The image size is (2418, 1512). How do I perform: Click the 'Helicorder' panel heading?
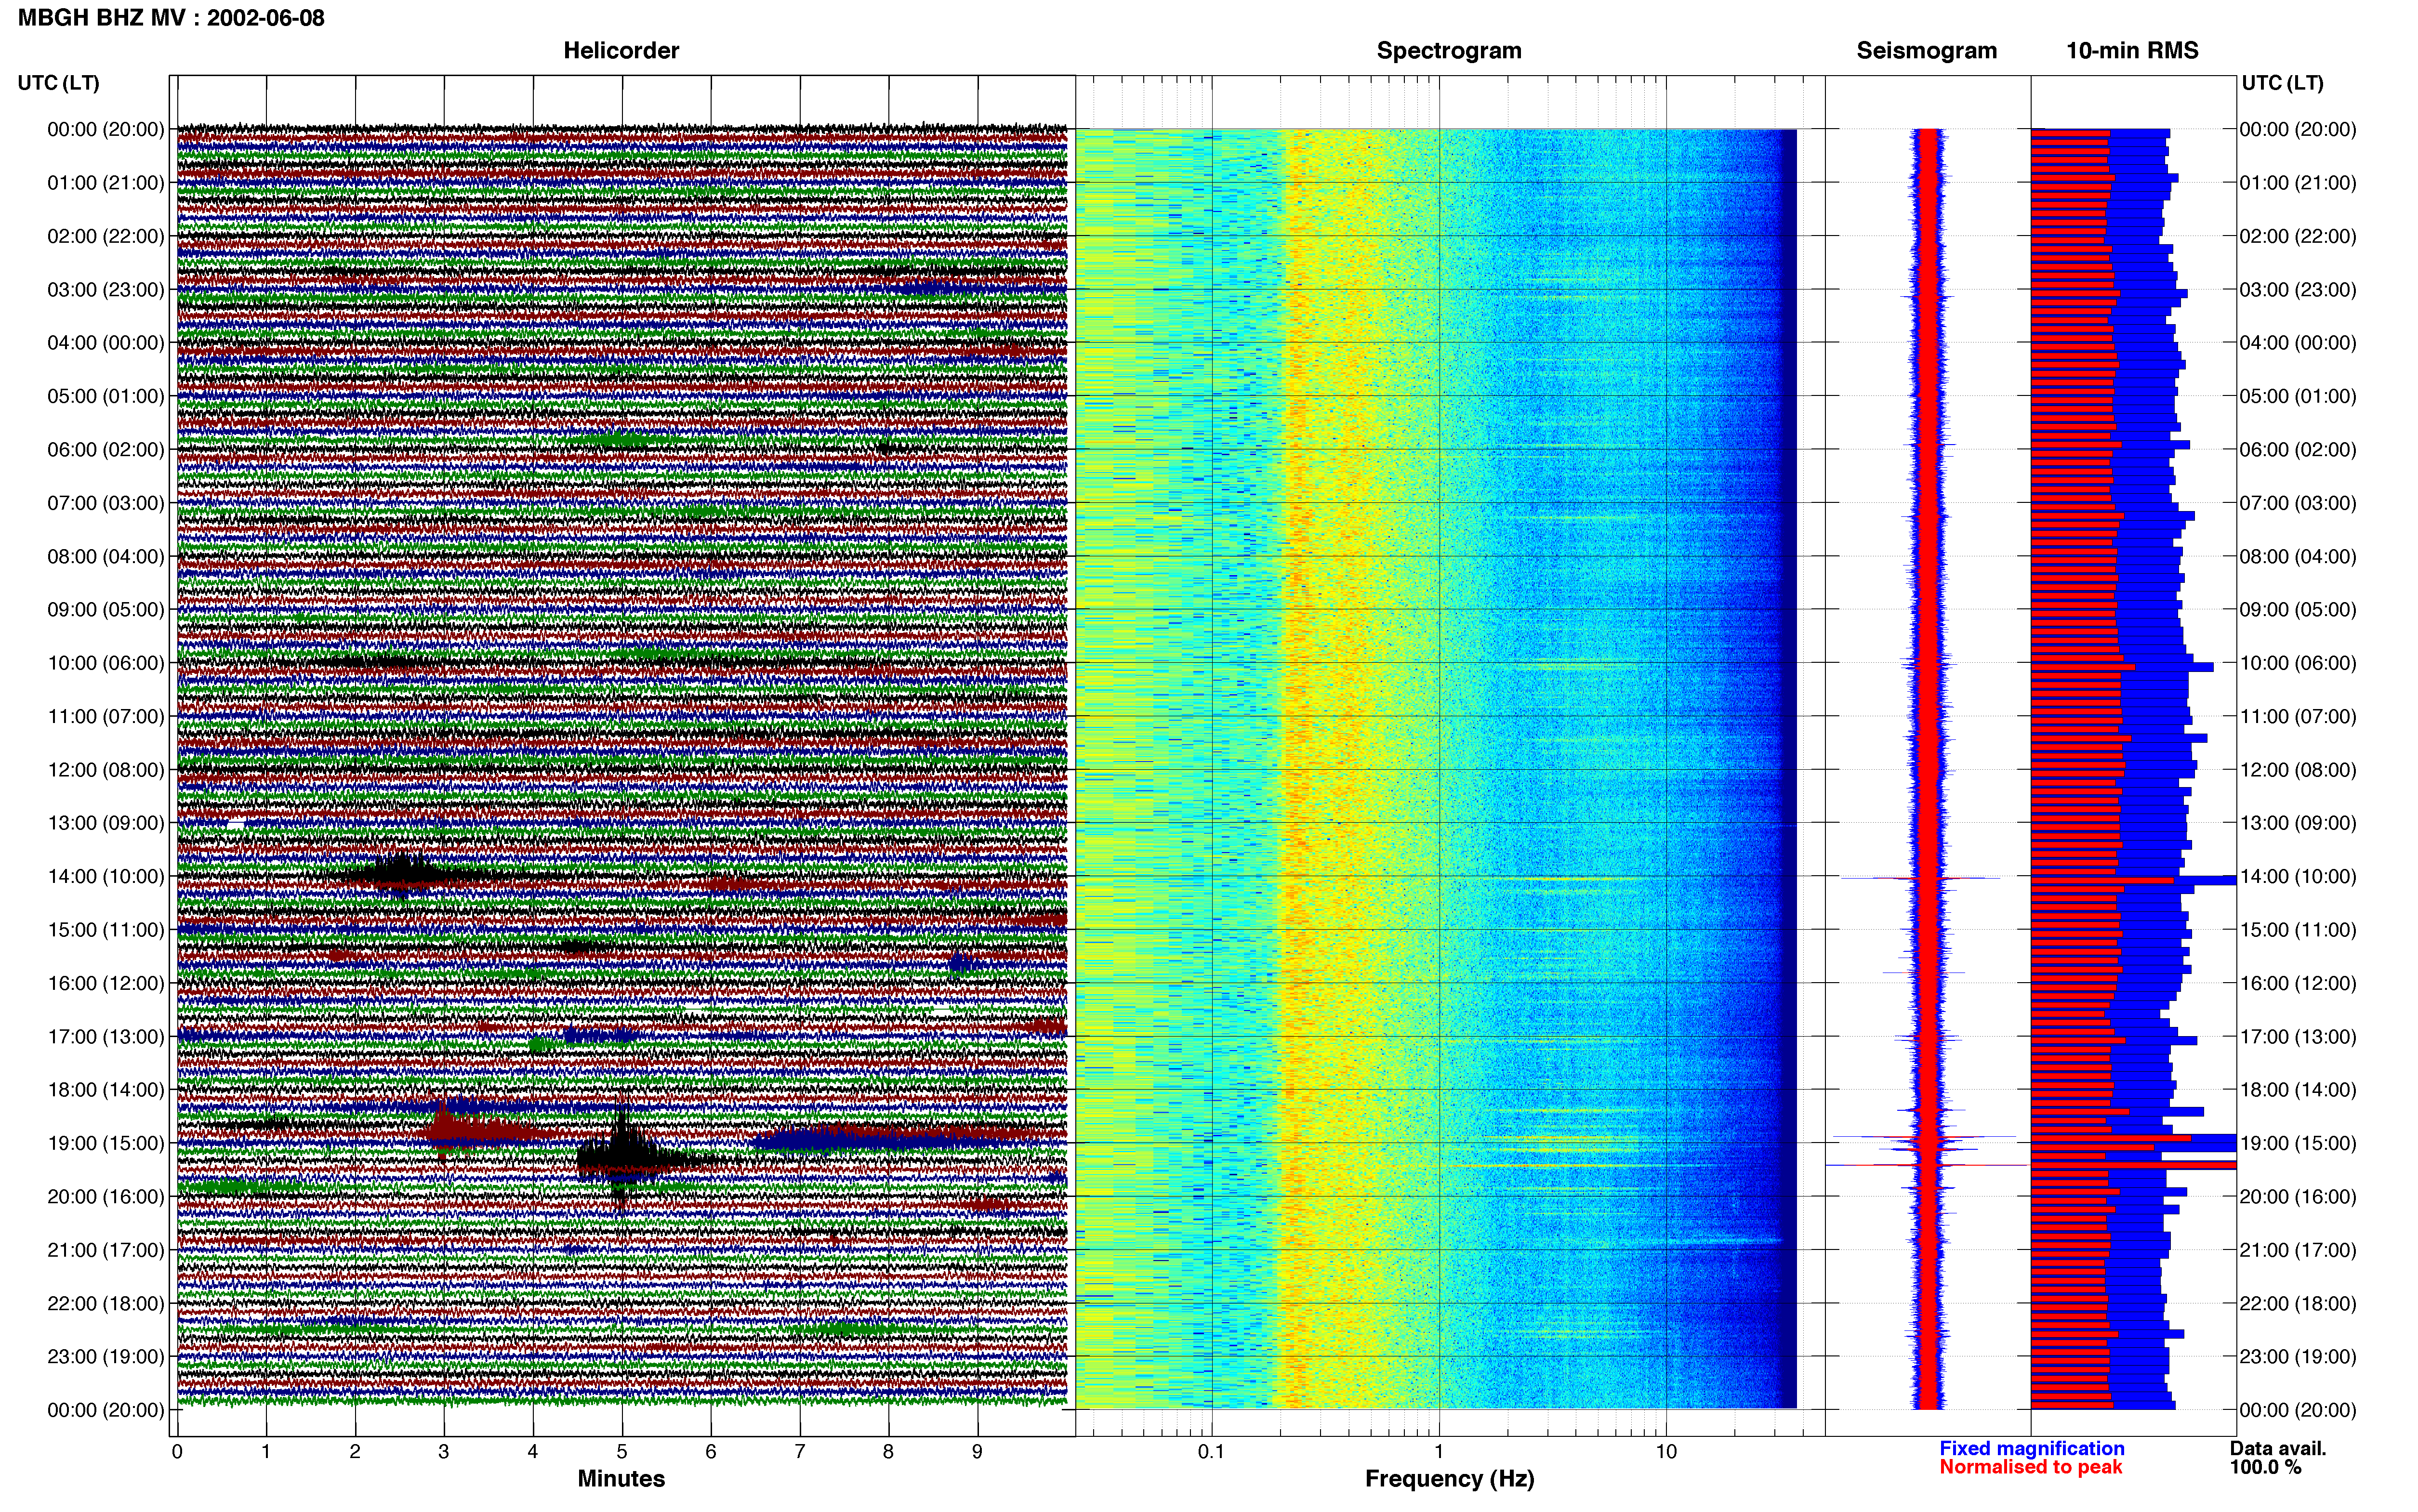click(x=621, y=50)
